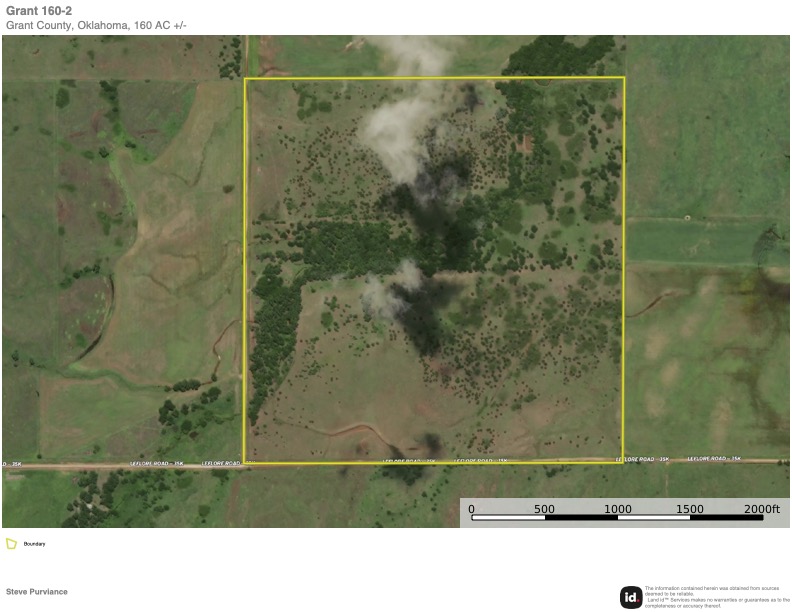Click the disclaimer text beside Land id logo
The image size is (792, 612).
716,597
